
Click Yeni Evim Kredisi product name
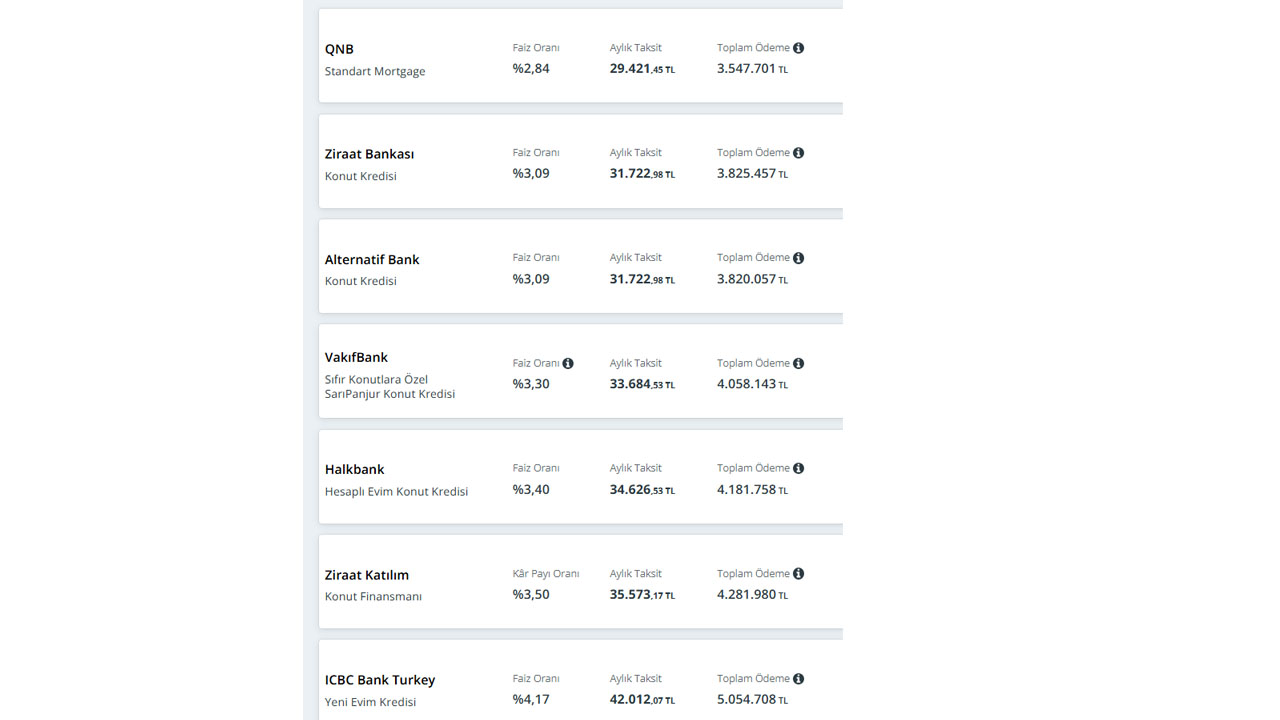[370, 702]
